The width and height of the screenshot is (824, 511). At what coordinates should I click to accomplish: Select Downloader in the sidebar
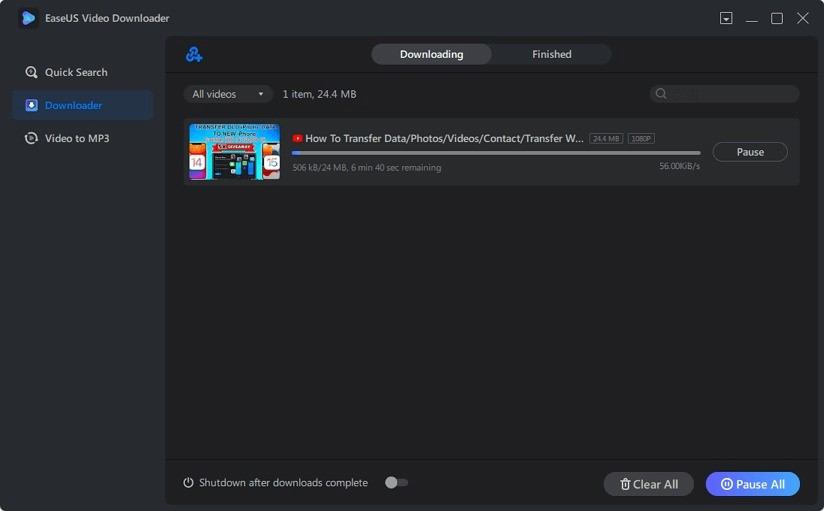[x=83, y=105]
